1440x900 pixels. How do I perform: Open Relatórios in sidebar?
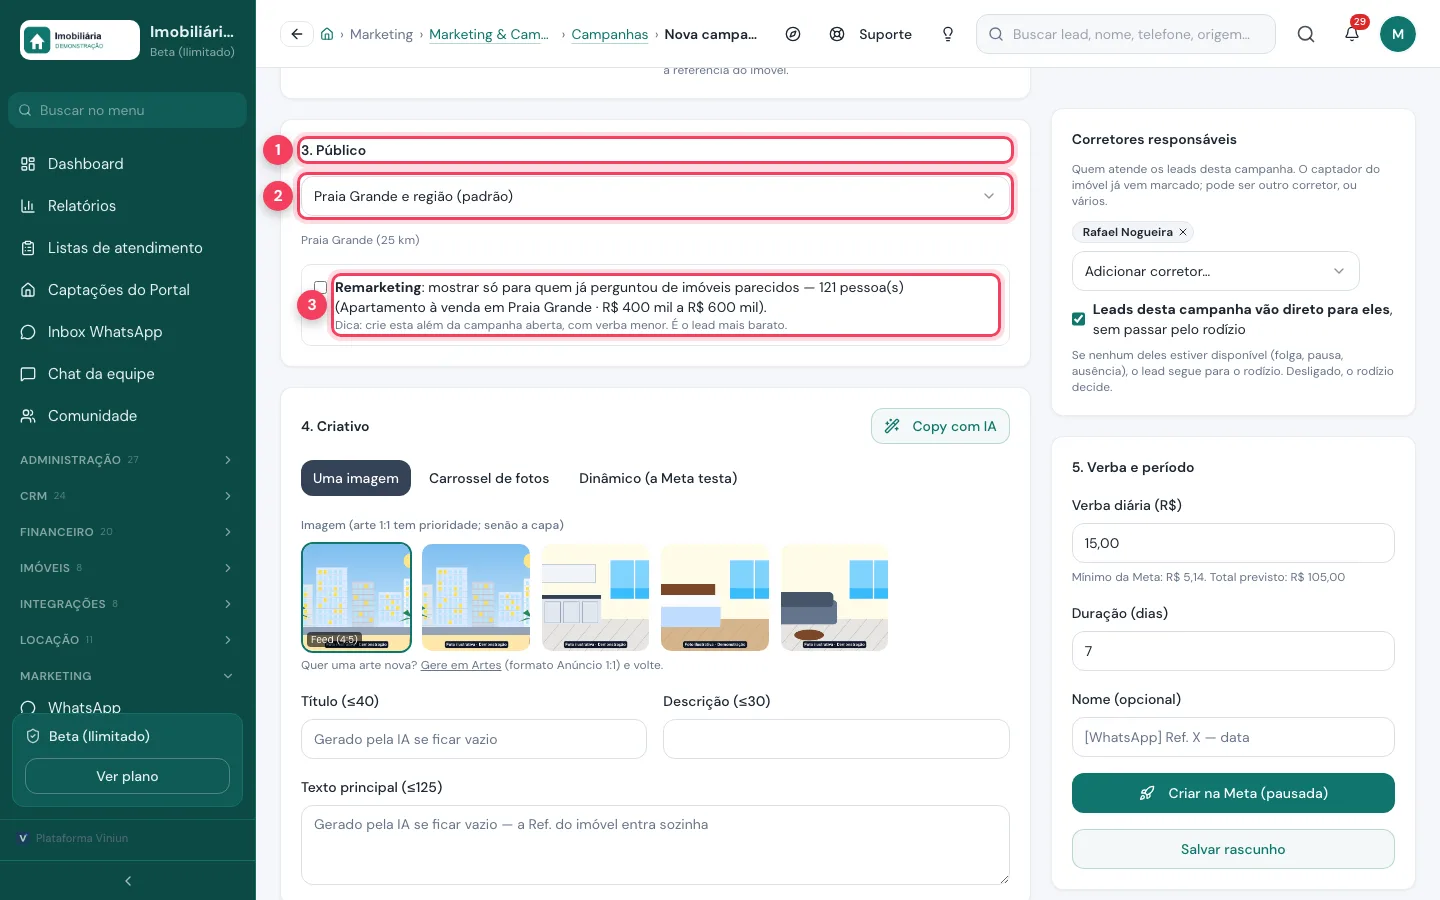128,206
